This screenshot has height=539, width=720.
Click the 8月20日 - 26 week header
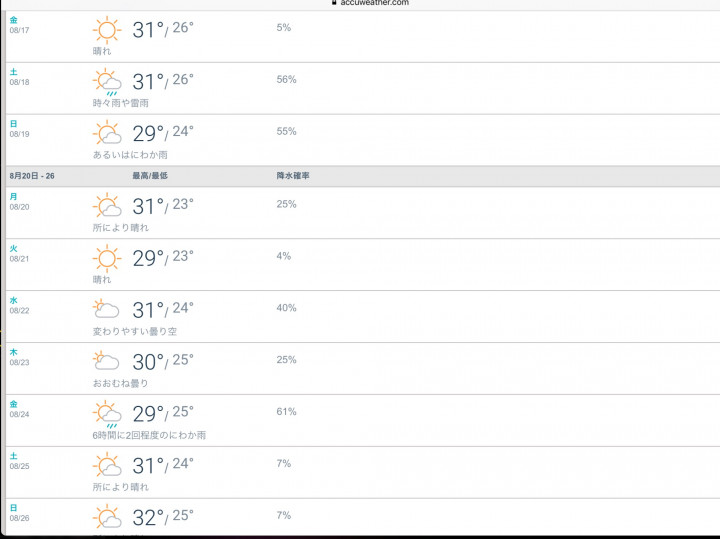32,175
